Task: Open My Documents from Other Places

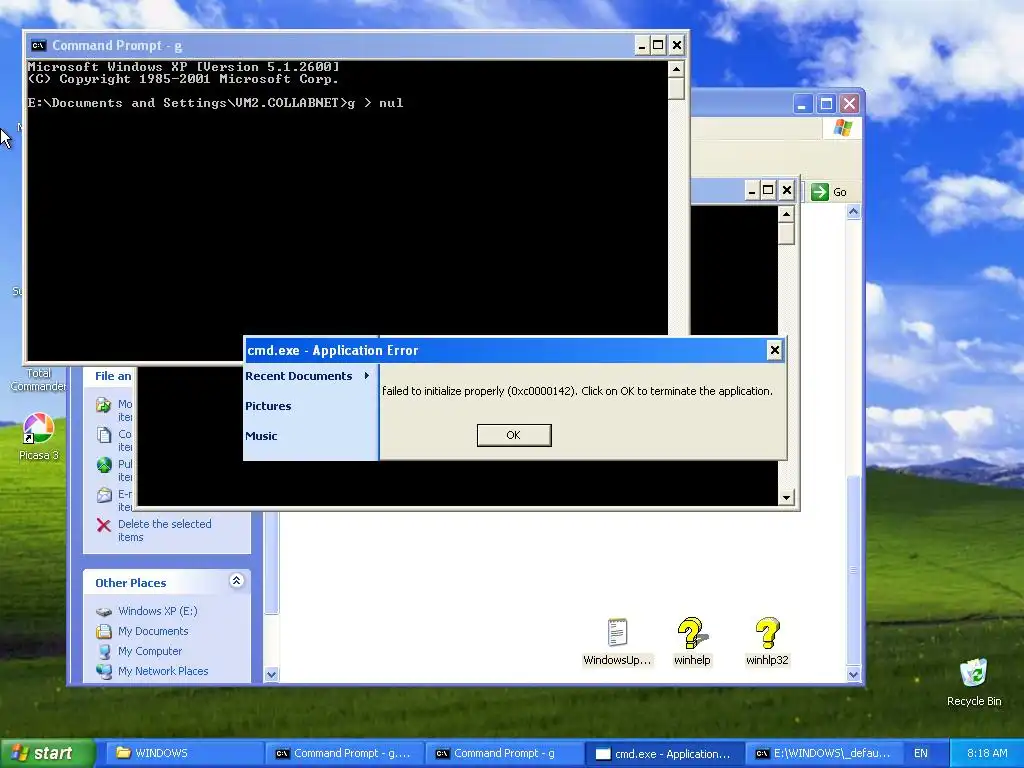Action: click(153, 632)
